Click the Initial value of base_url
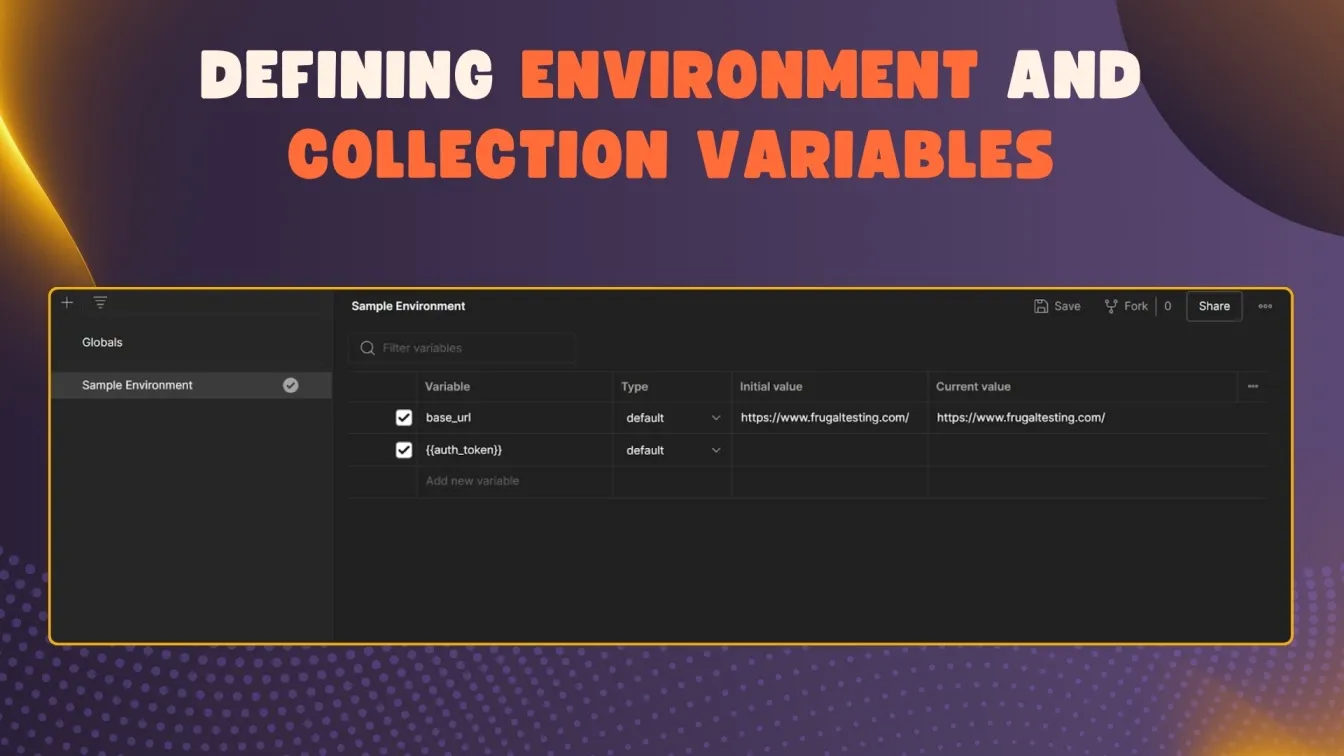The width and height of the screenshot is (1344, 756). pos(829,418)
